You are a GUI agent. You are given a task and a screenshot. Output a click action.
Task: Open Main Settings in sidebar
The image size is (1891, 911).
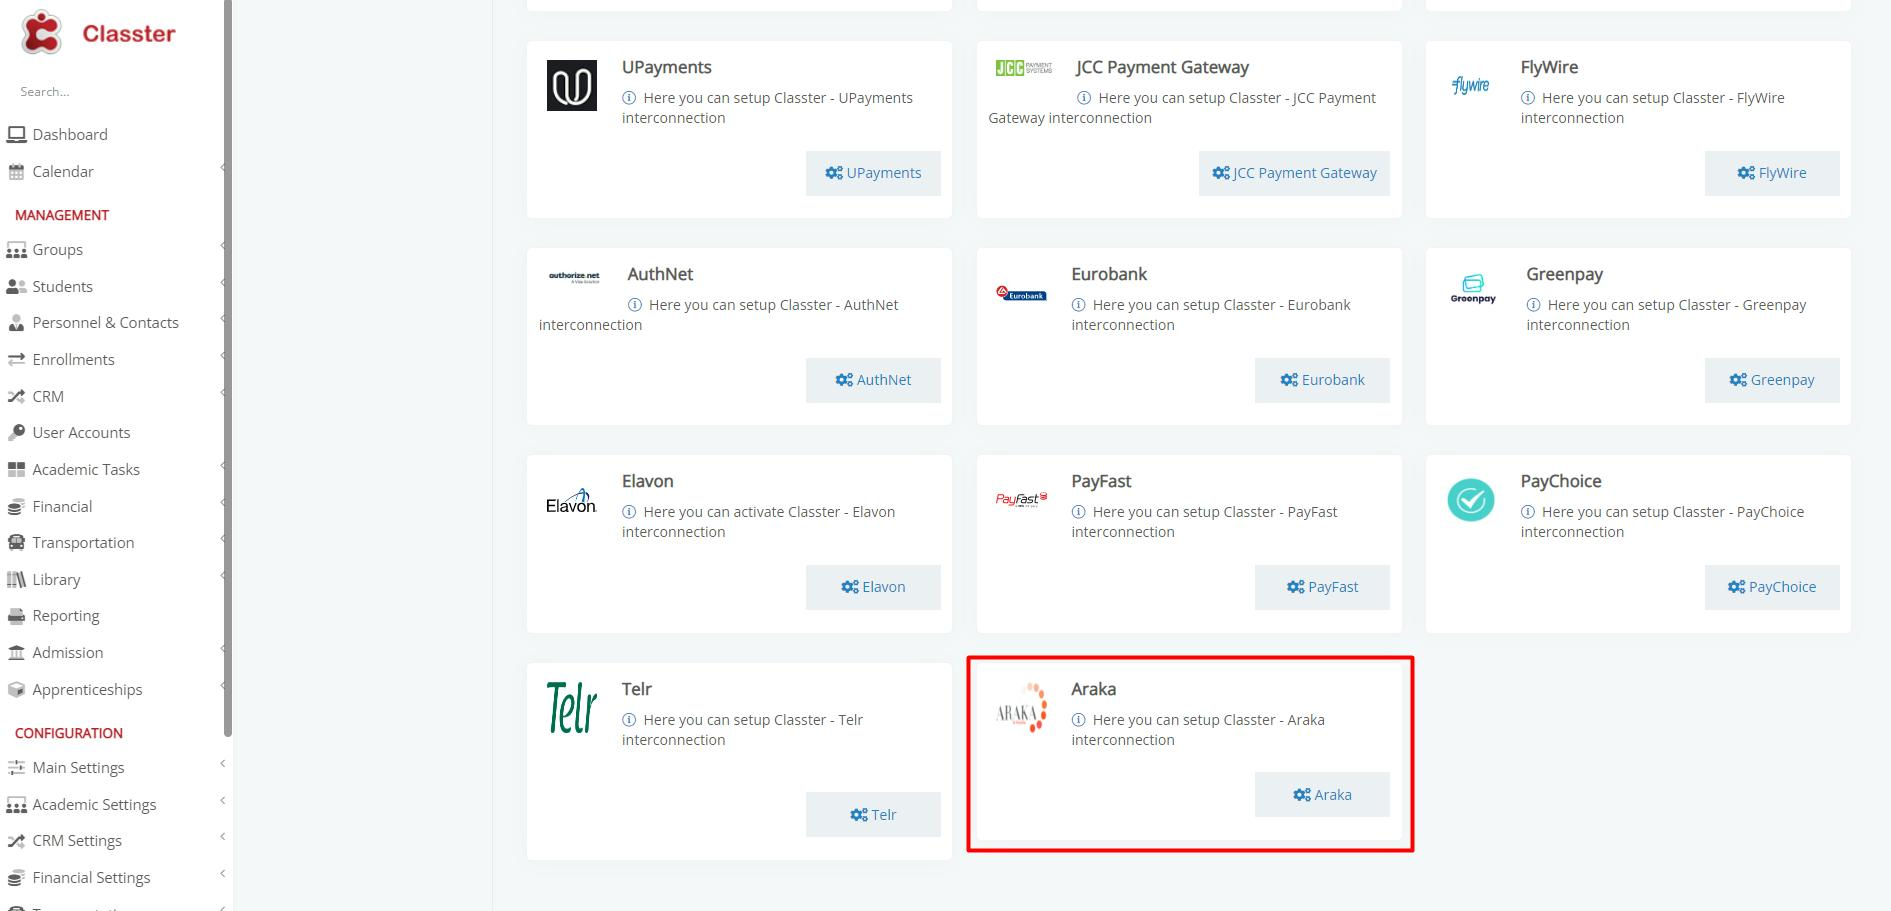[x=78, y=768]
